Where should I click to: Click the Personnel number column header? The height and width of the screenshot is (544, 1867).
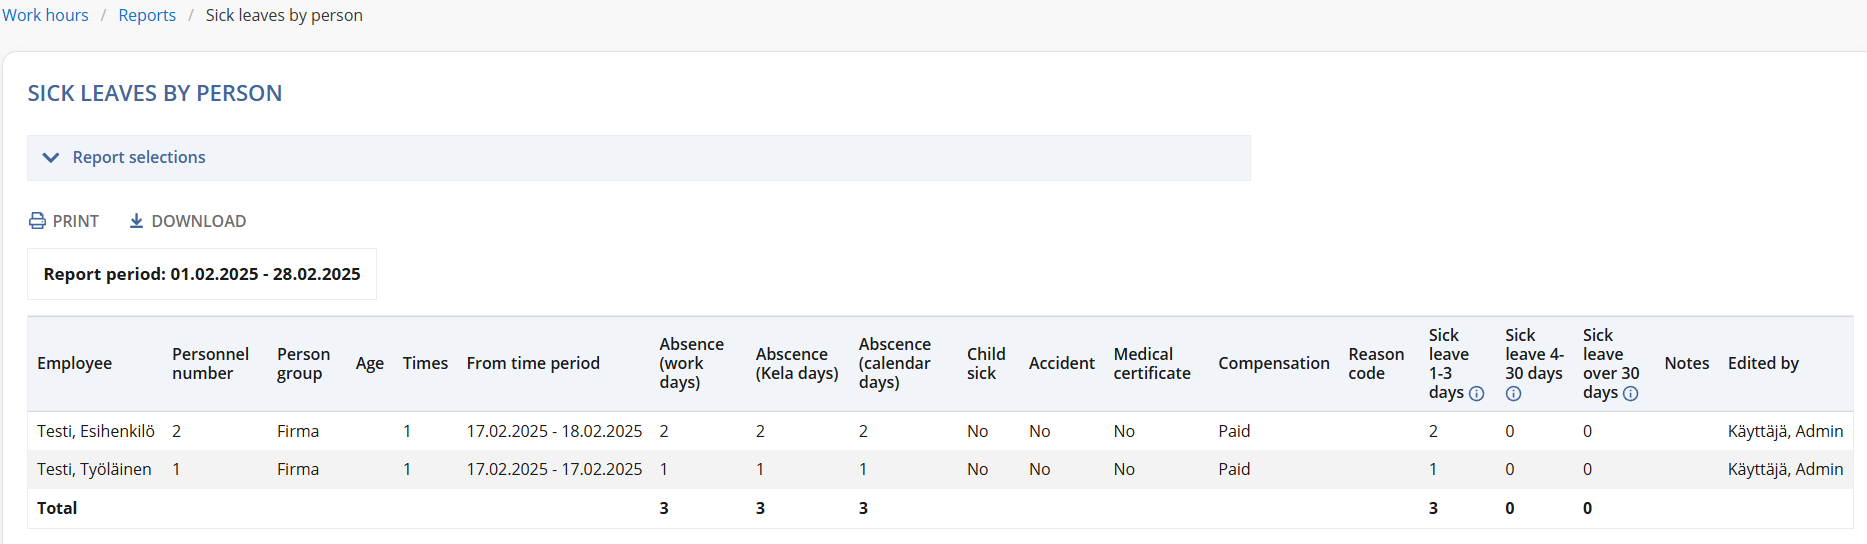(210, 363)
